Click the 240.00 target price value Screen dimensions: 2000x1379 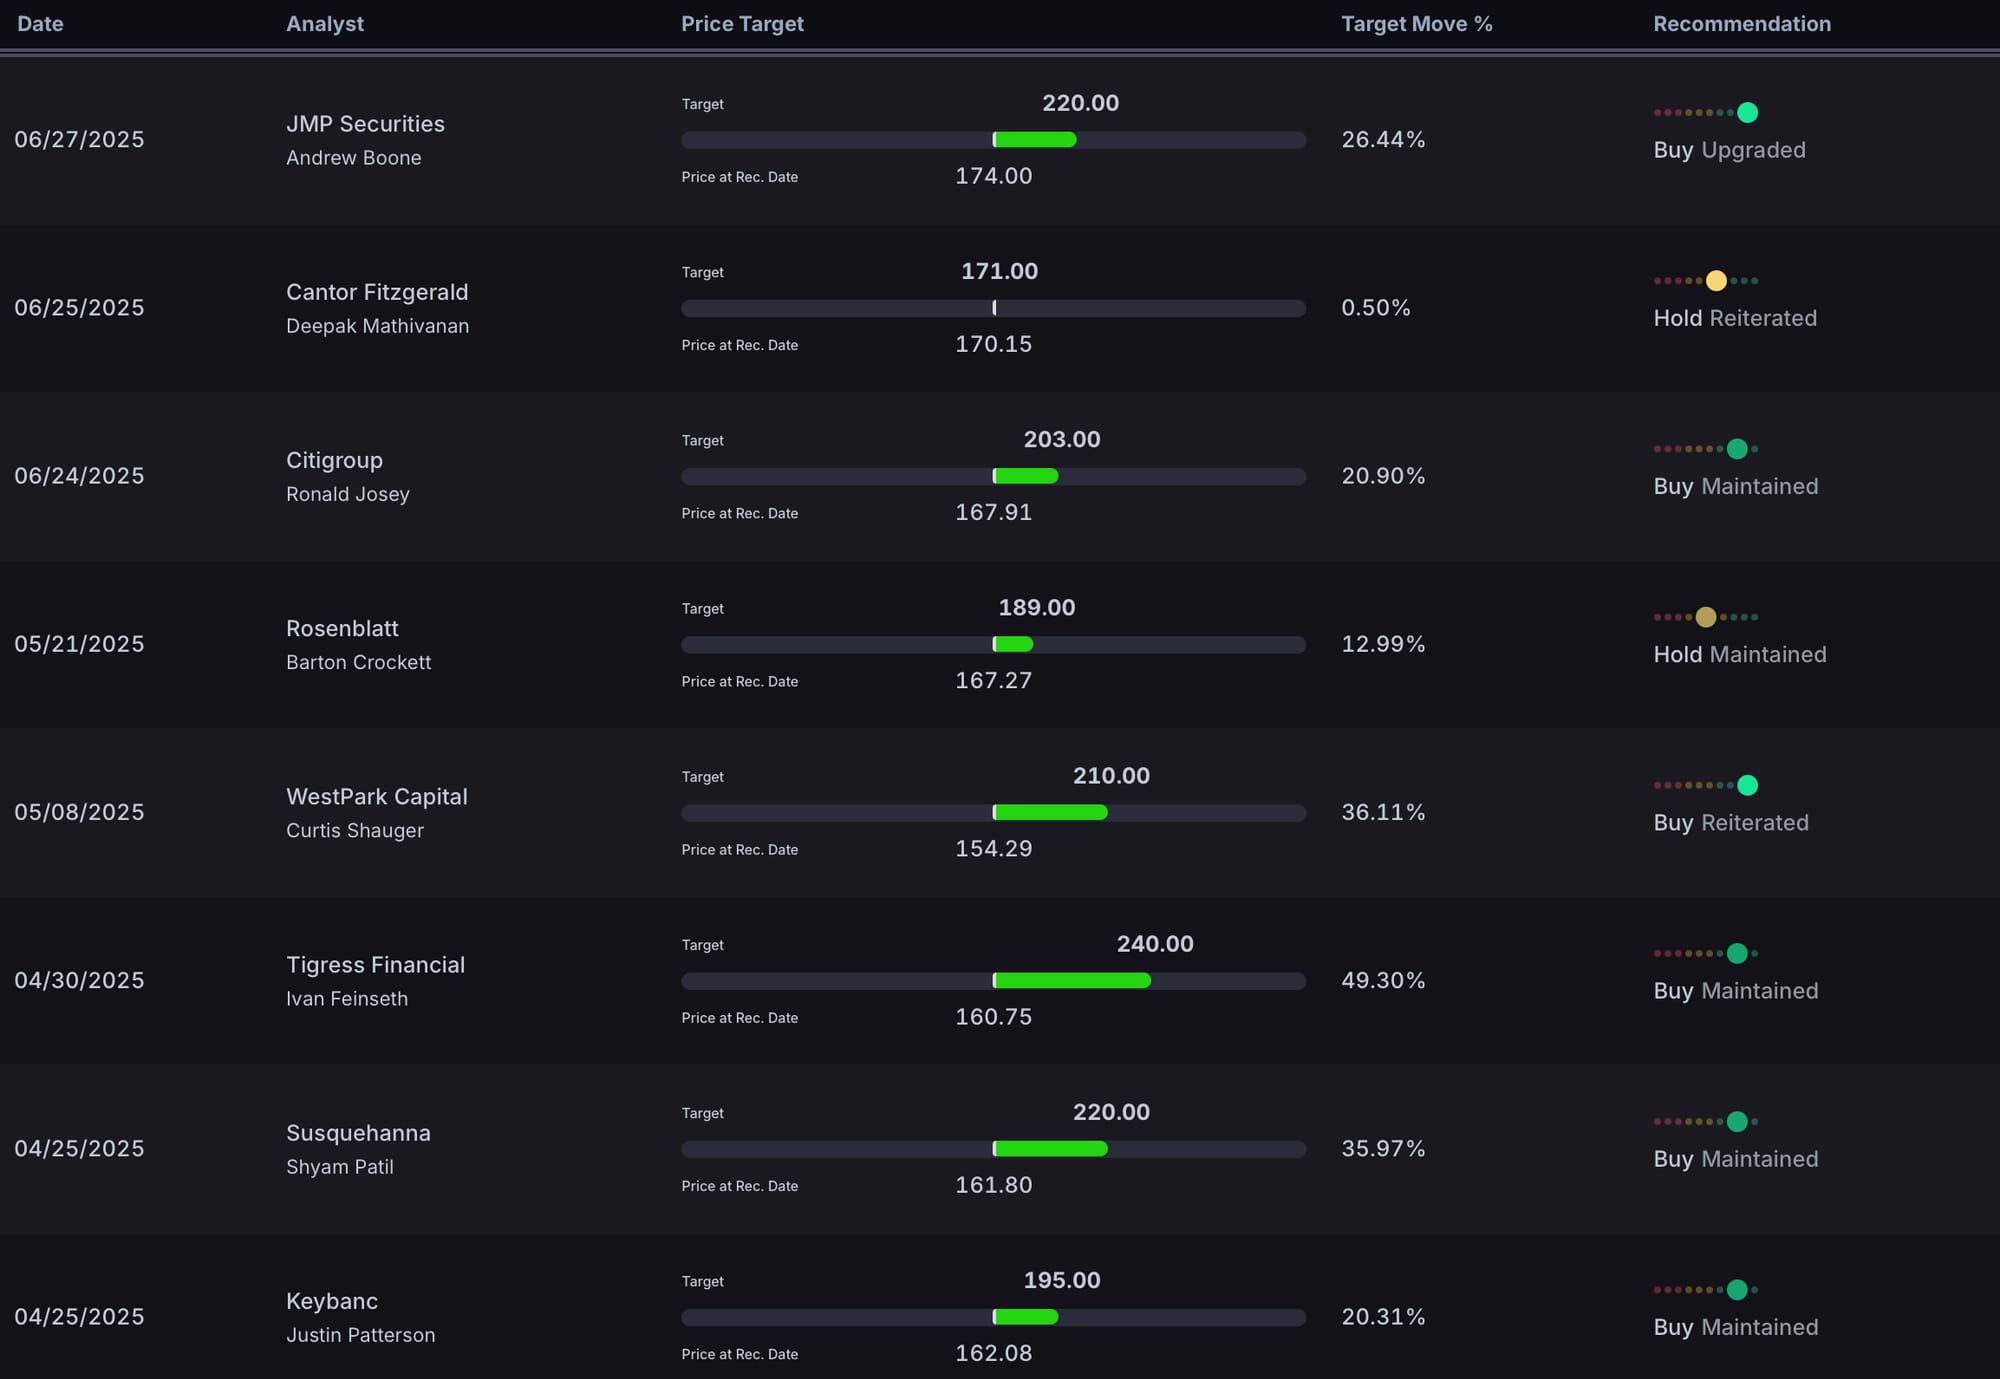tap(1155, 944)
